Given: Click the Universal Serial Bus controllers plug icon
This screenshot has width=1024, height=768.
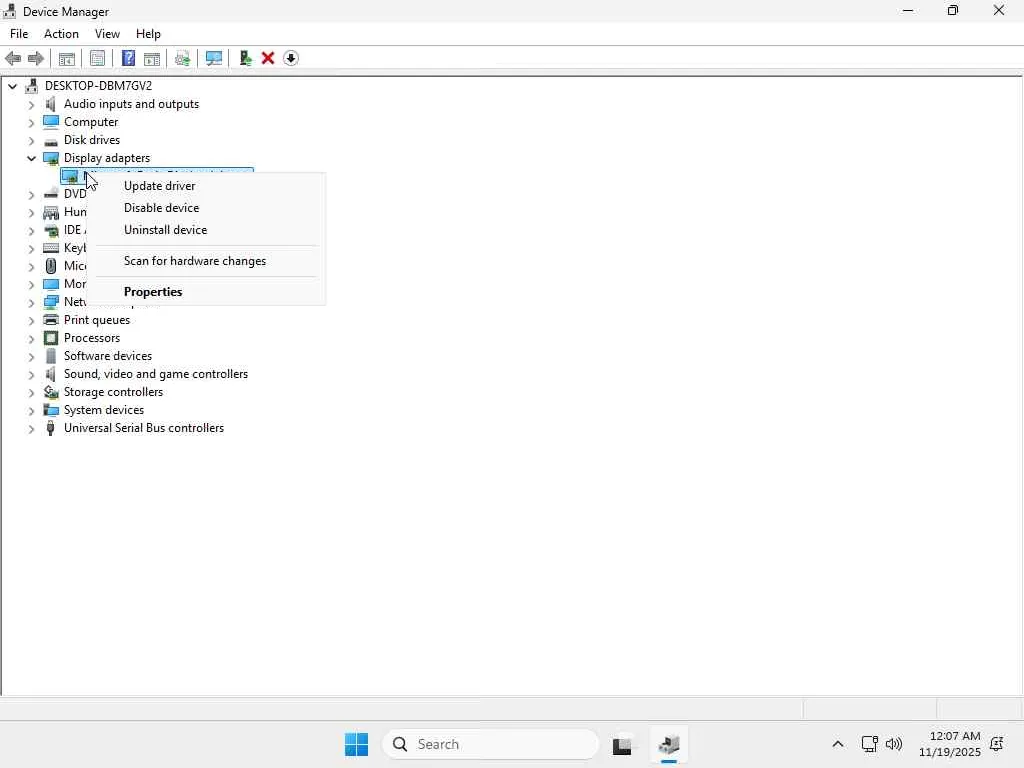Looking at the screenshot, I should pos(51,428).
